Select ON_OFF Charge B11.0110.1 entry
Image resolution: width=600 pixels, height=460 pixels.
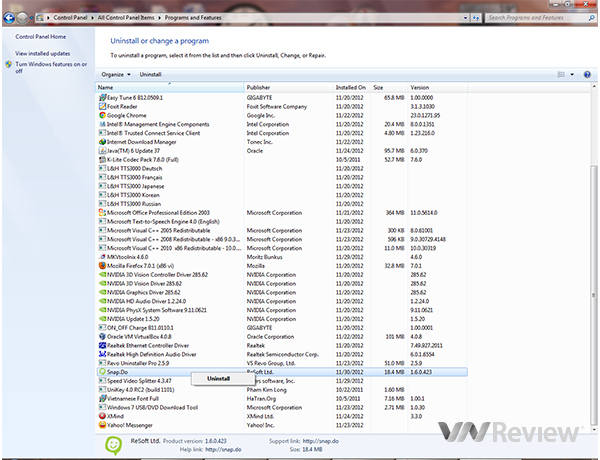click(282, 328)
